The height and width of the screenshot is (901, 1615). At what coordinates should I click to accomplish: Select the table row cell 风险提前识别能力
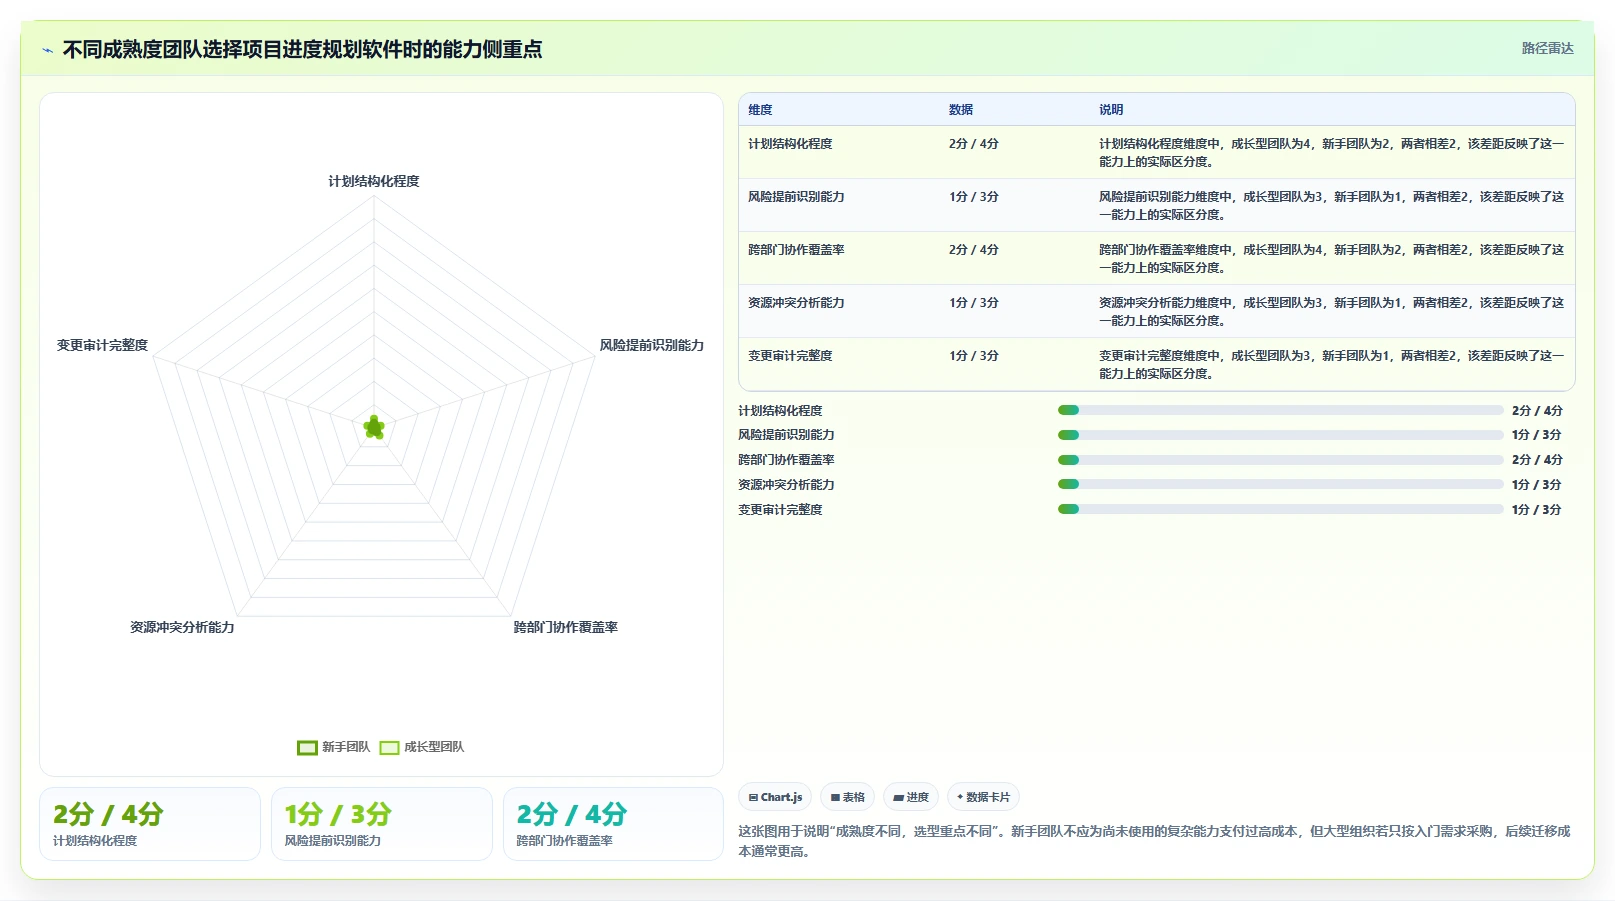click(796, 197)
